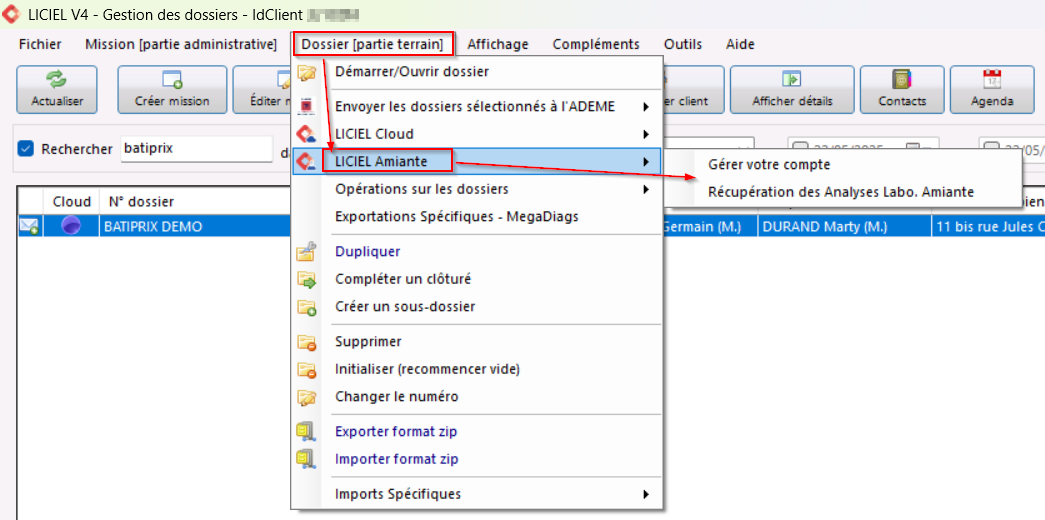The height and width of the screenshot is (520, 1045).
Task: Click the Actualiser refresh button
Action: (57, 89)
